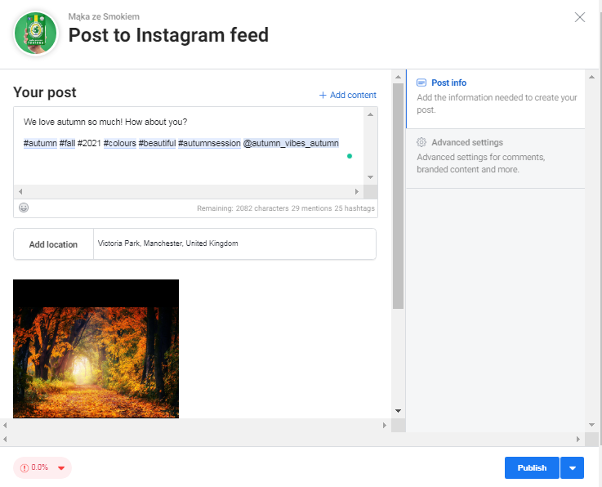Click the post panel vertical scrollbar thumb
Screen dimensions: 602x487
coord(398,196)
